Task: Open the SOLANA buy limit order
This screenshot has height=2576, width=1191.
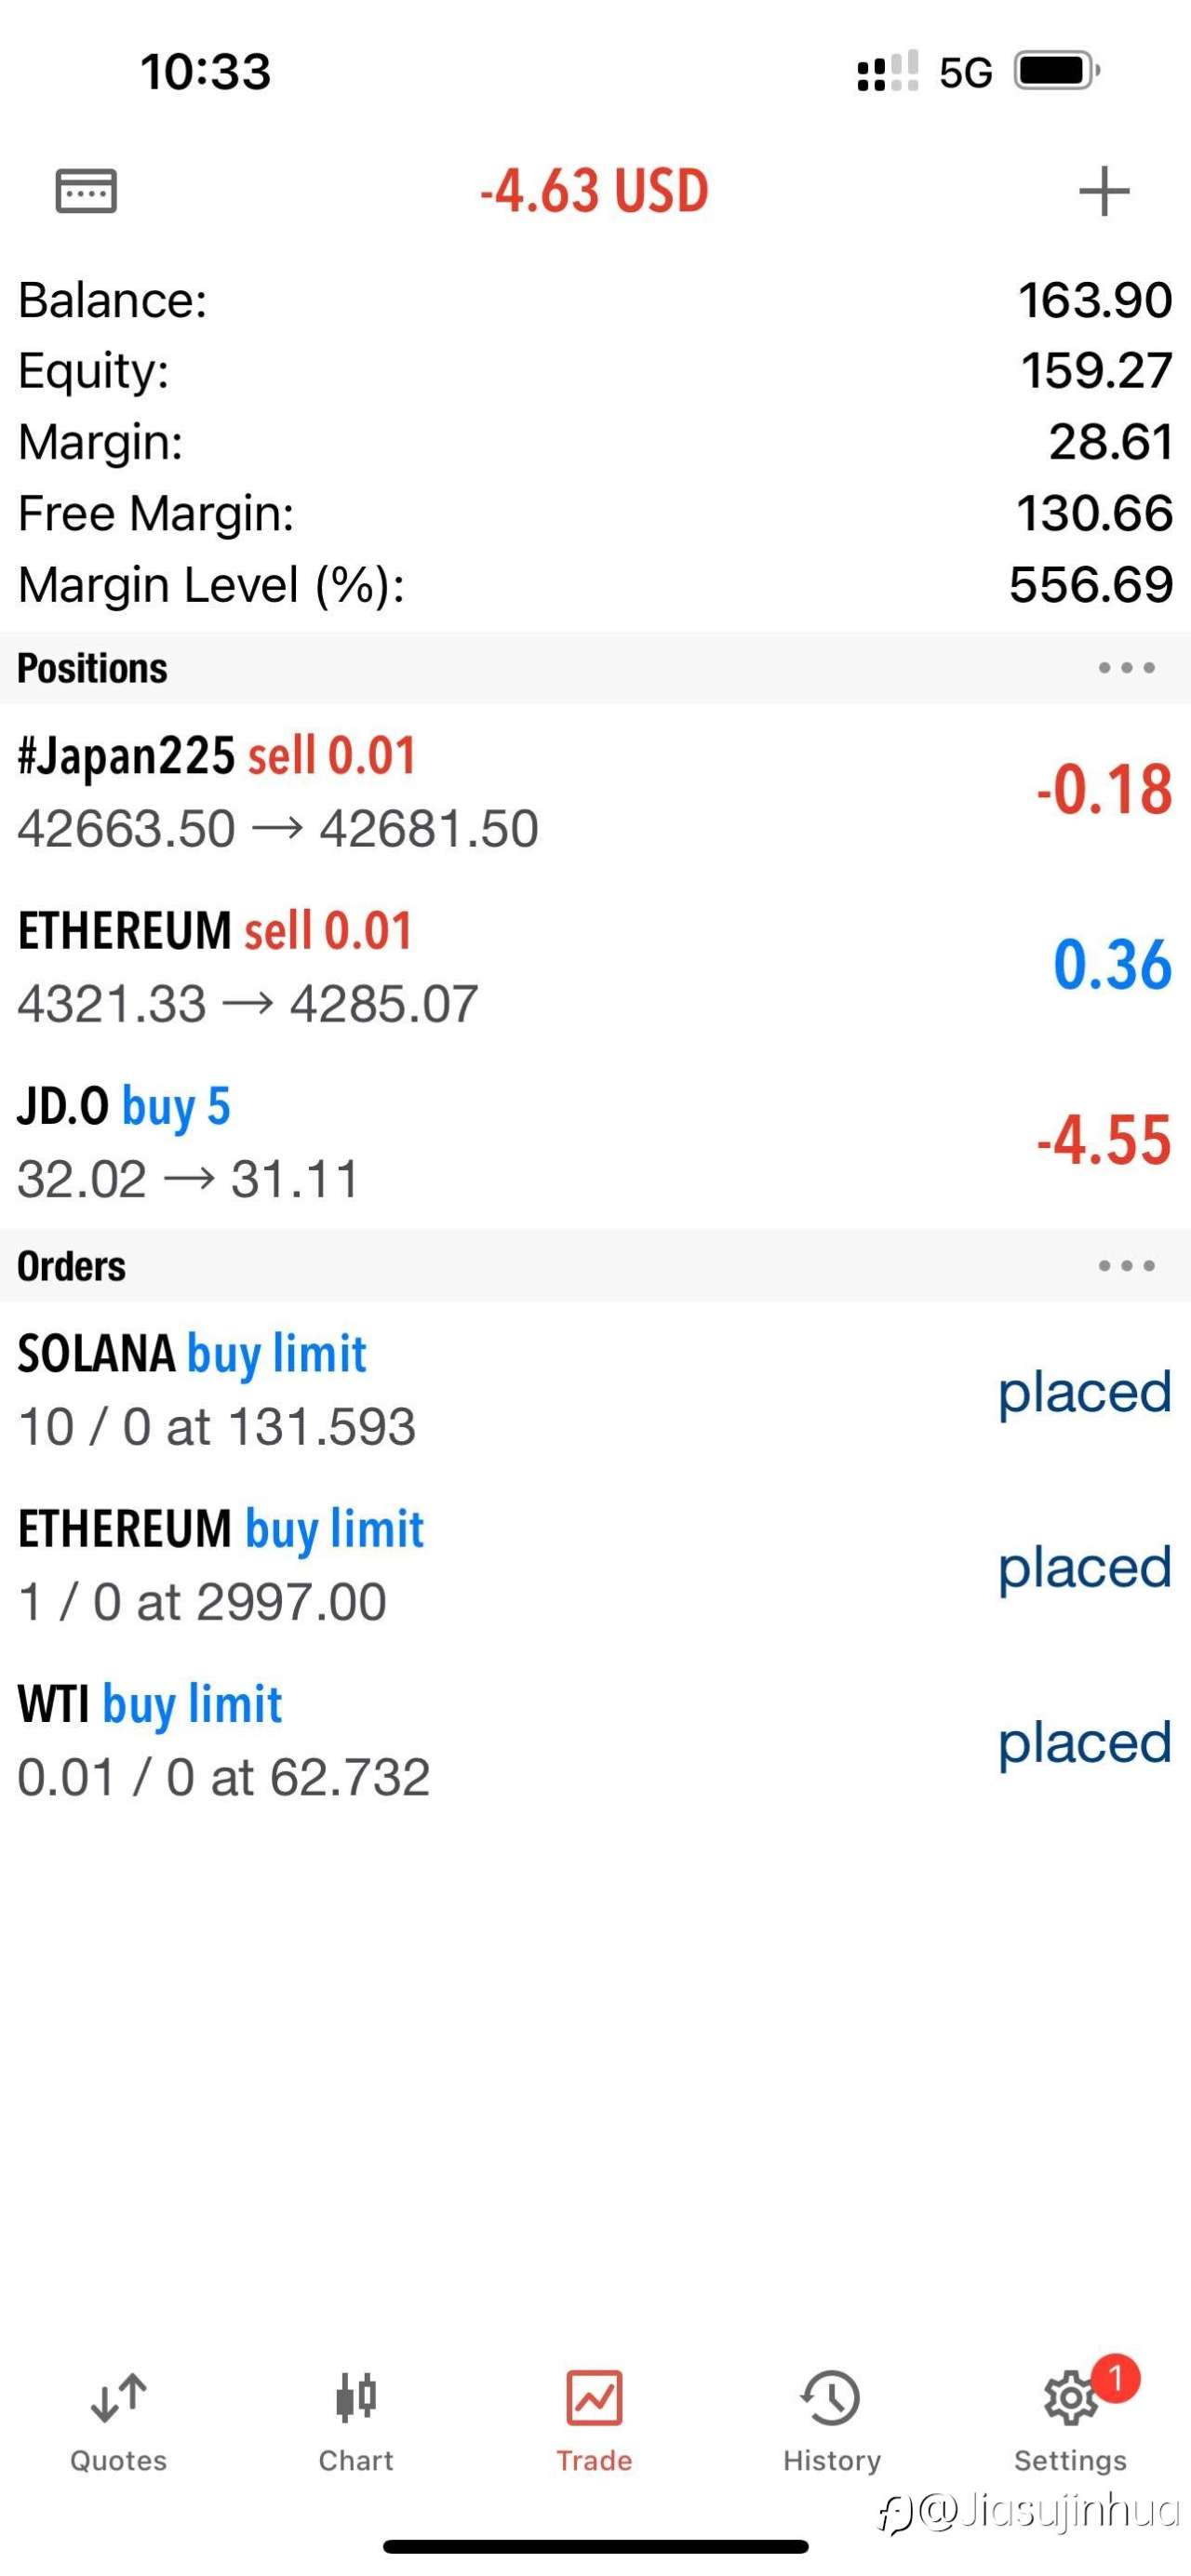Action: click(595, 1389)
